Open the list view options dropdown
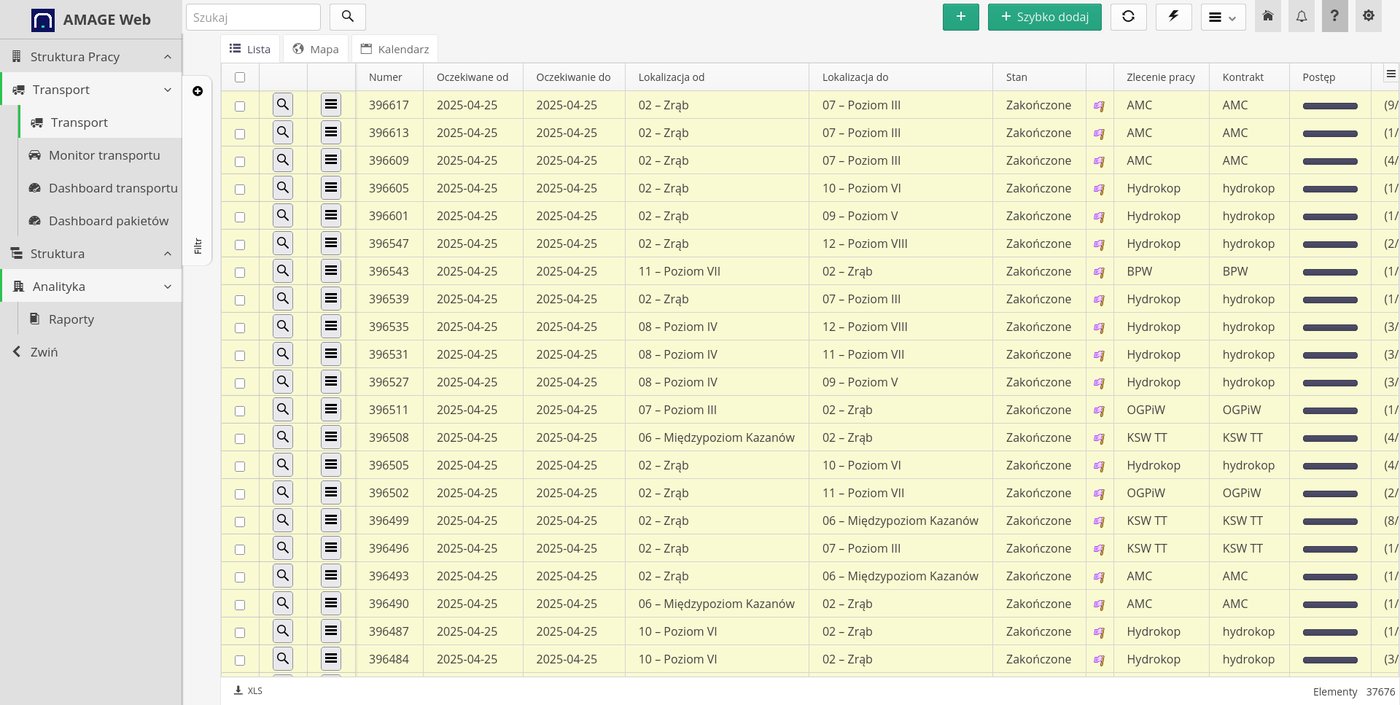Screen dimensions: 1400x705 [1223, 17]
